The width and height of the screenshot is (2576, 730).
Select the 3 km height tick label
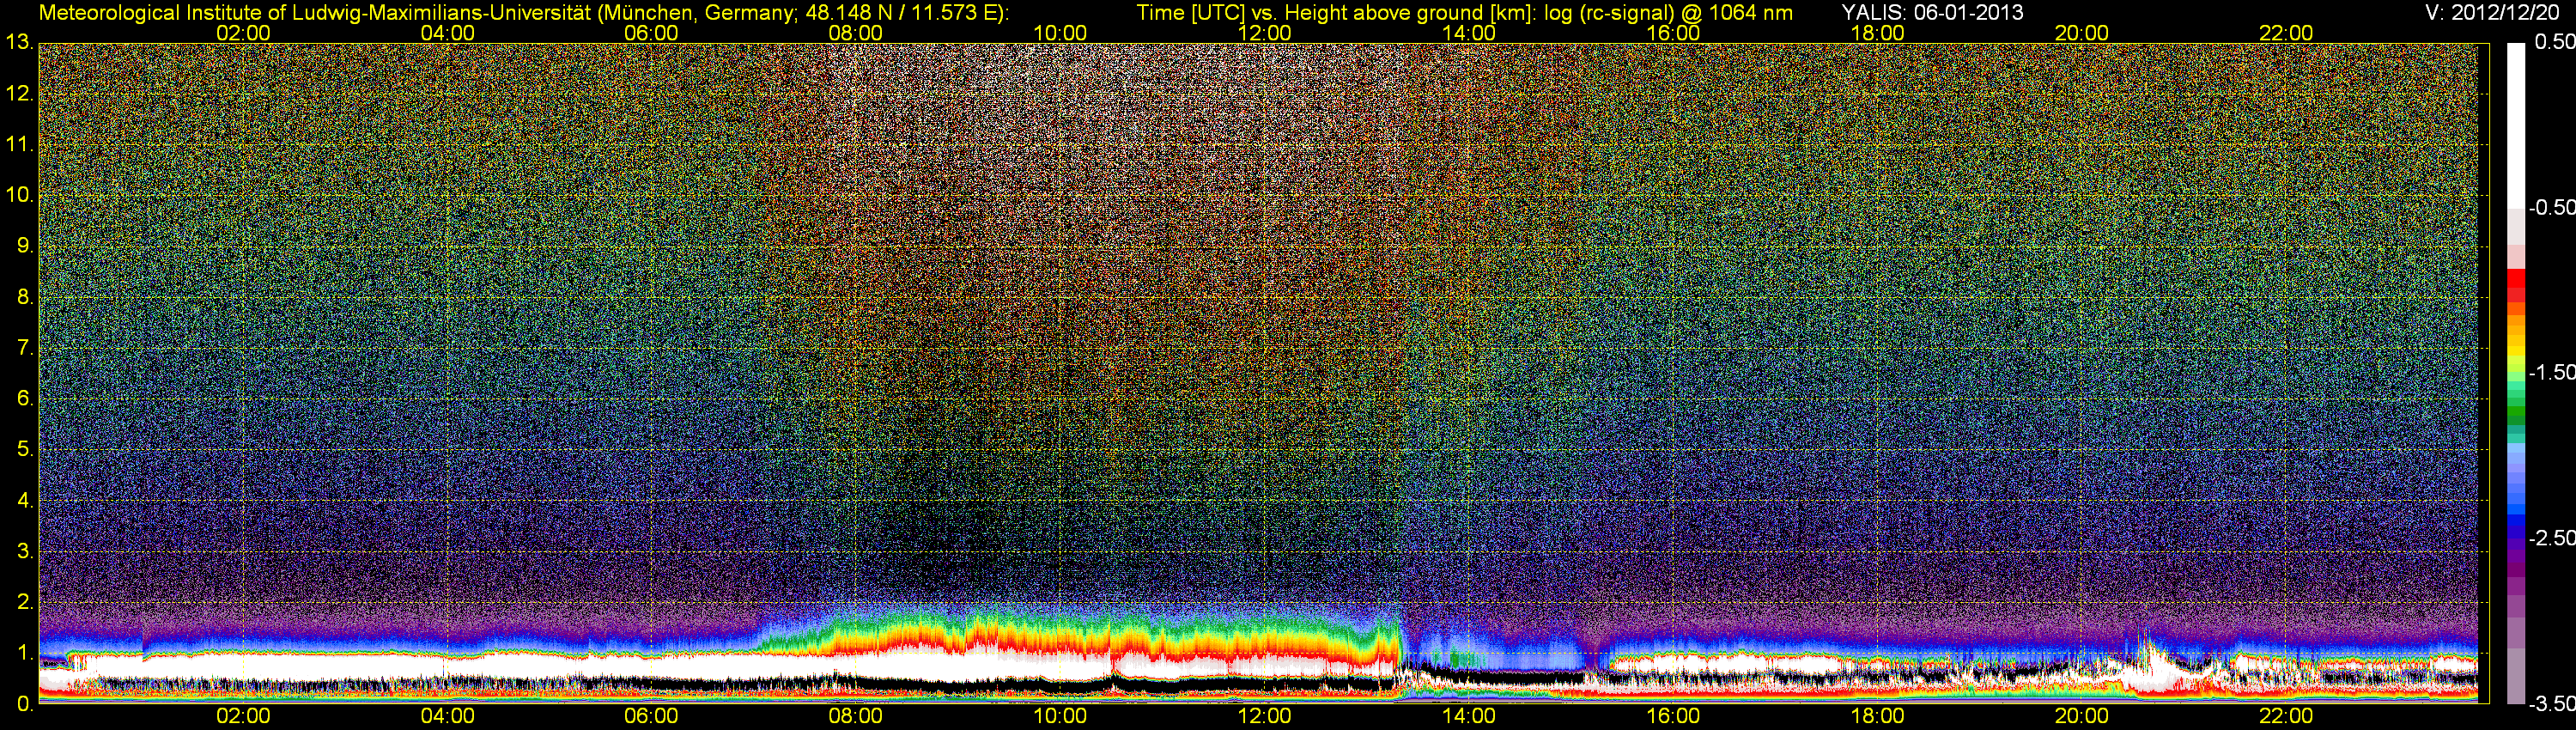tap(25, 552)
